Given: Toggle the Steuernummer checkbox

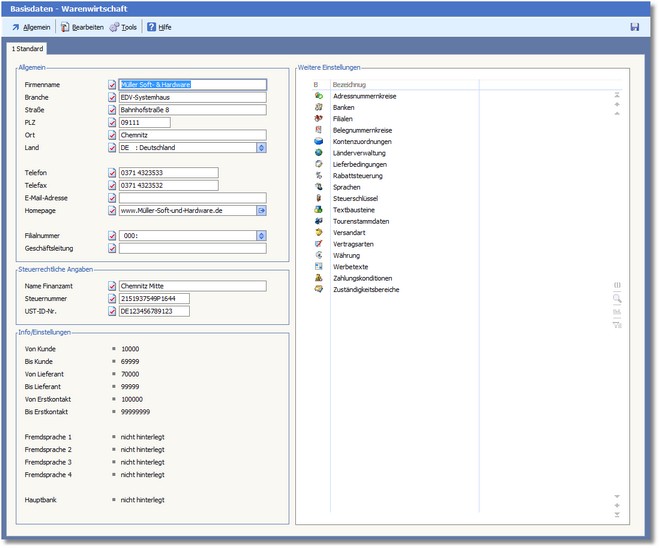Looking at the screenshot, I should [112, 298].
